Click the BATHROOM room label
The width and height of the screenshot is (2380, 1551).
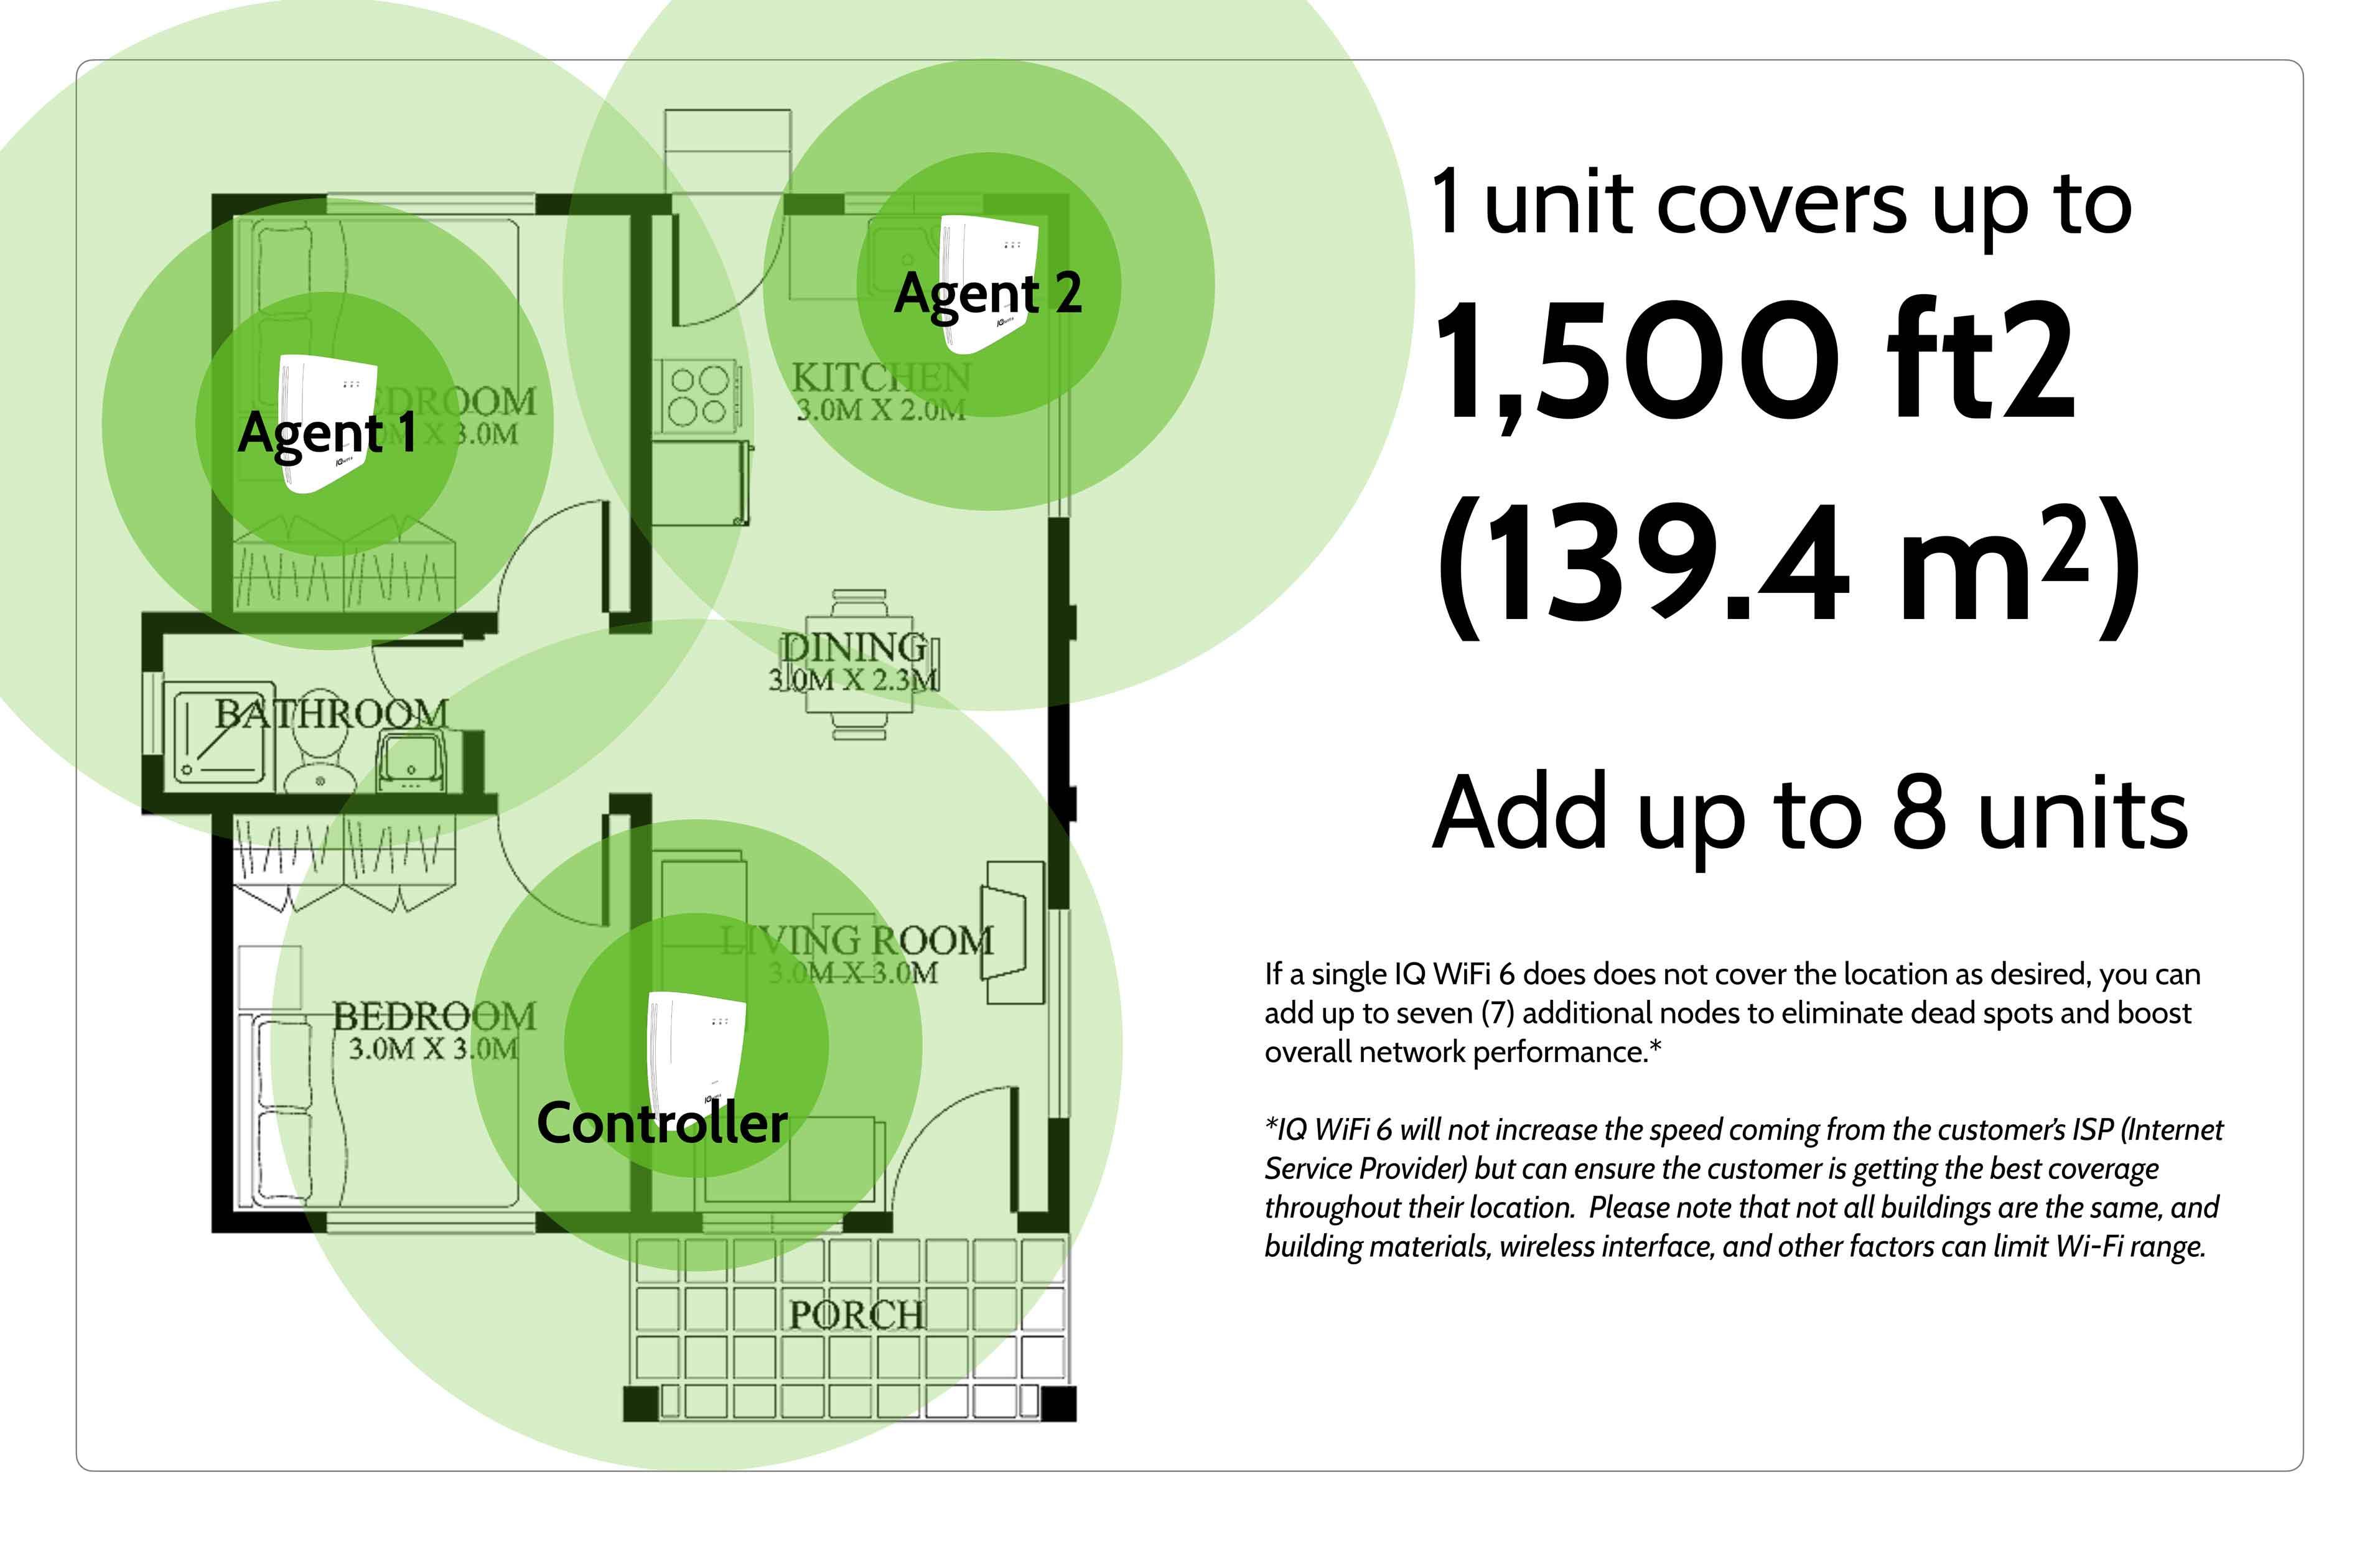331,713
